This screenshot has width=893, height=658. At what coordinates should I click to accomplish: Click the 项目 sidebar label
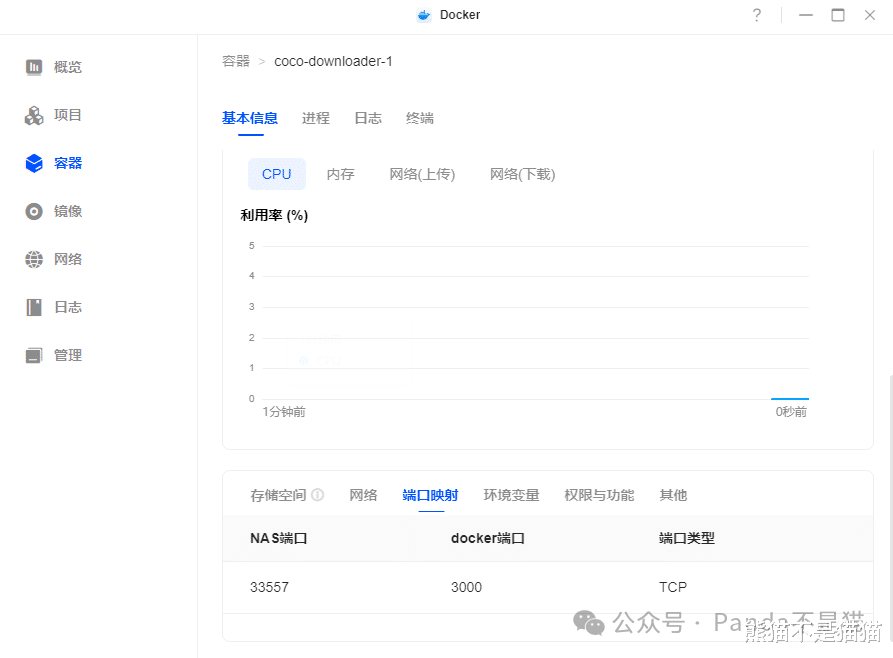tap(68, 115)
